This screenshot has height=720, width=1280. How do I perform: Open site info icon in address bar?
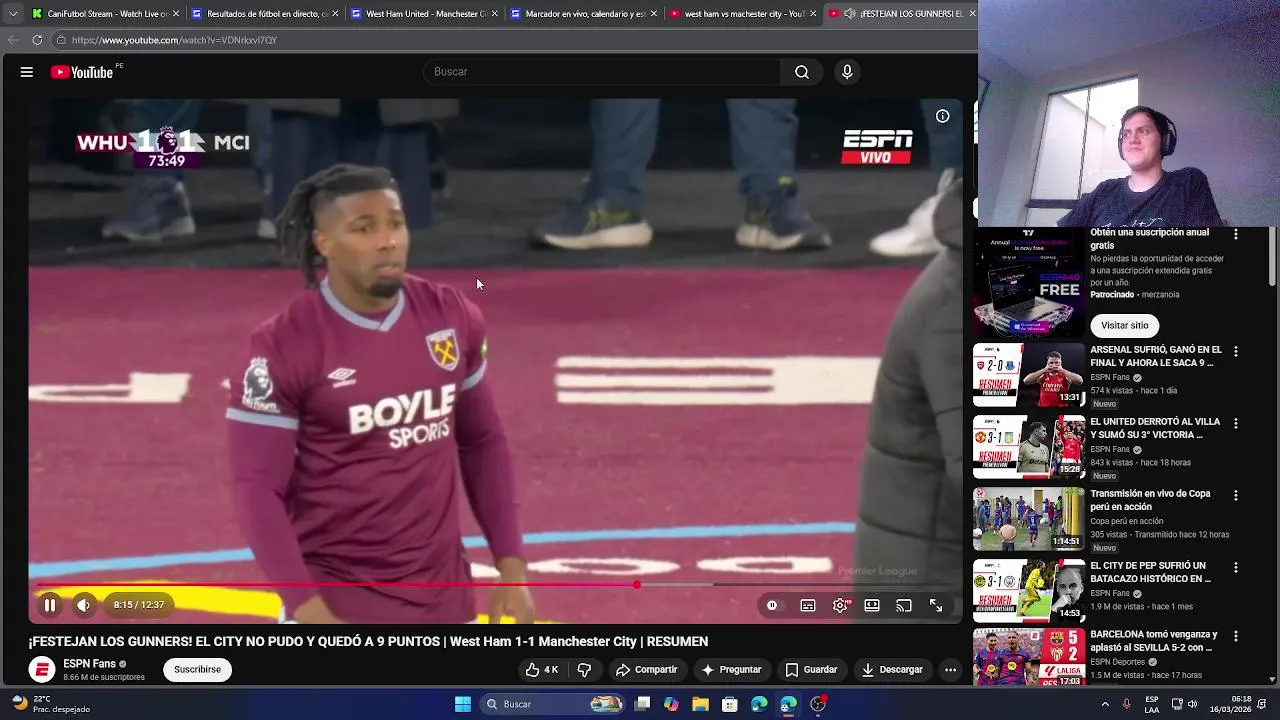[61, 40]
